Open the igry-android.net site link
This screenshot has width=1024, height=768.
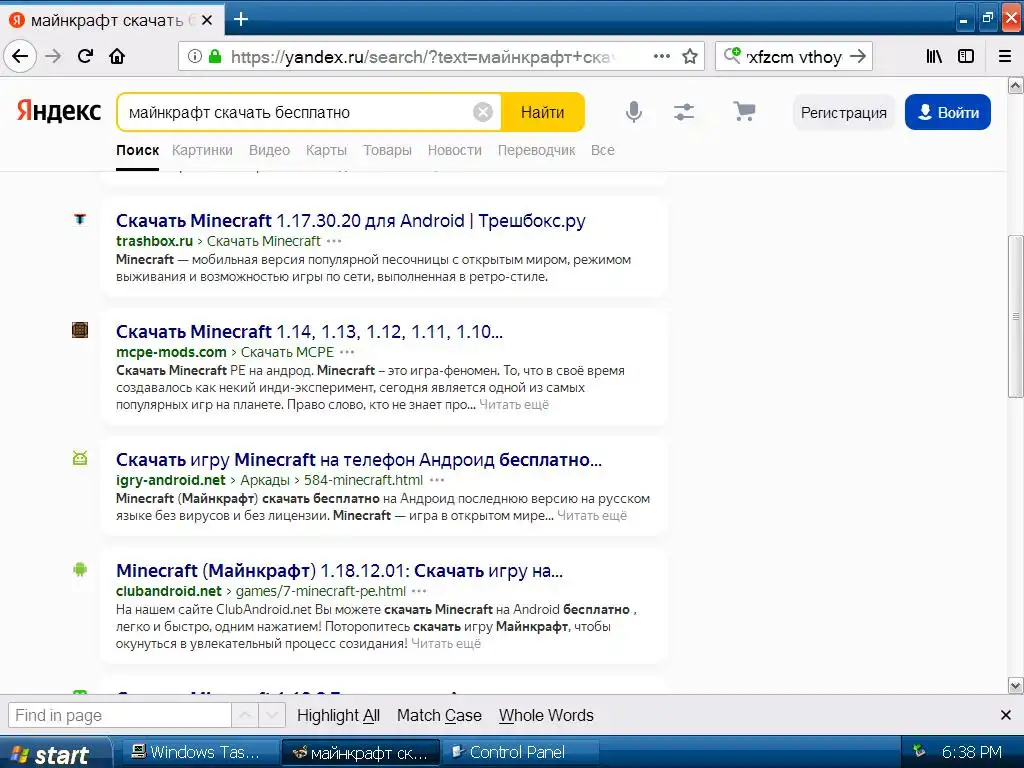pyautogui.click(x=170, y=480)
